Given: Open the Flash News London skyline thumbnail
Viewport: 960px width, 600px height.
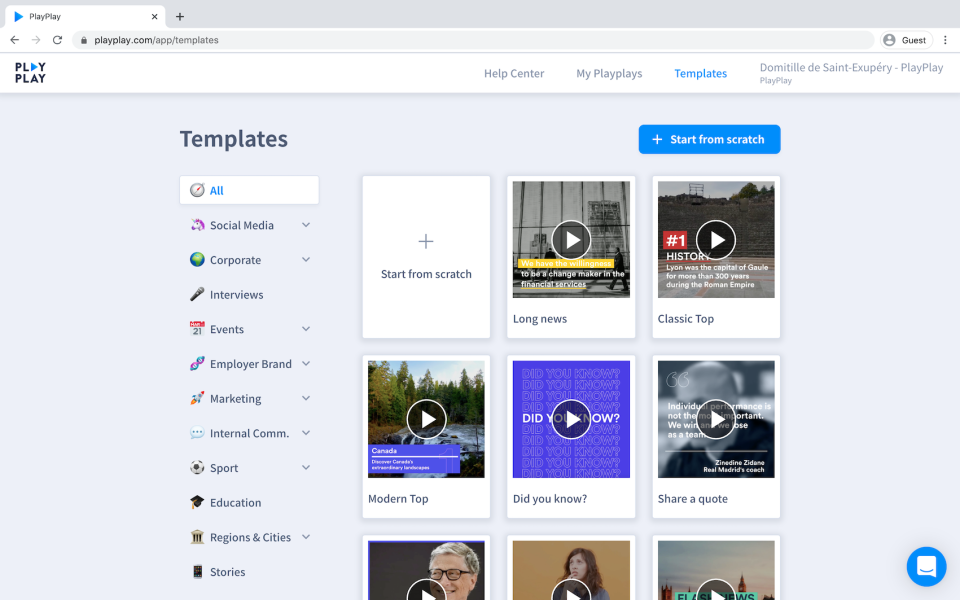Looking at the screenshot, I should pos(716,571).
